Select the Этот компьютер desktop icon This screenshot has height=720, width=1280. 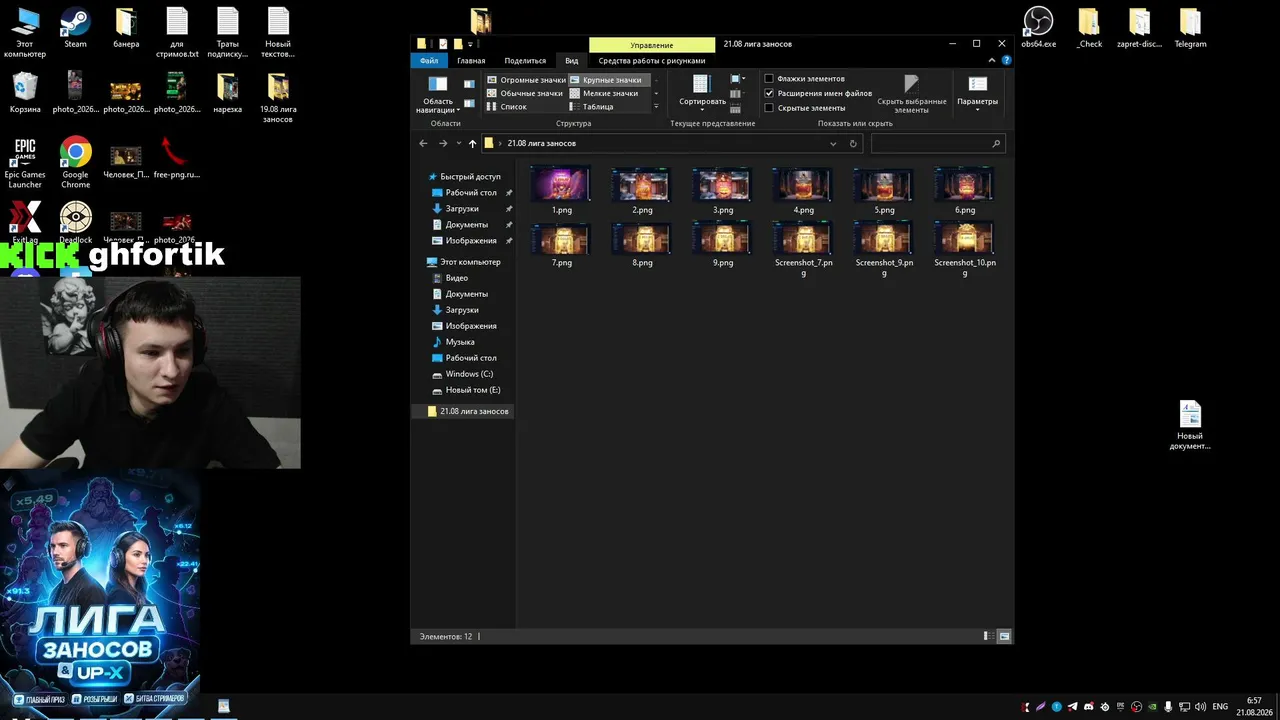(25, 33)
